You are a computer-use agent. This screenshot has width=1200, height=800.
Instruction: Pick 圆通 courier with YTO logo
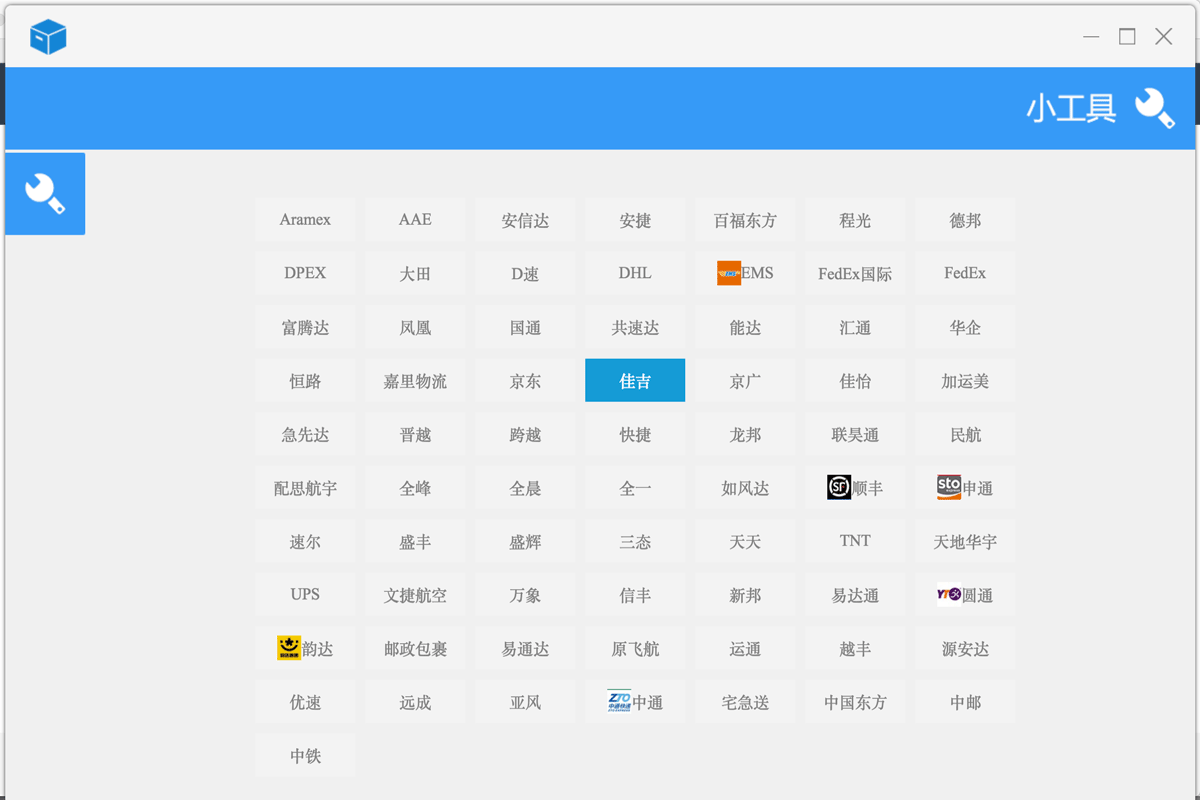[965, 595]
